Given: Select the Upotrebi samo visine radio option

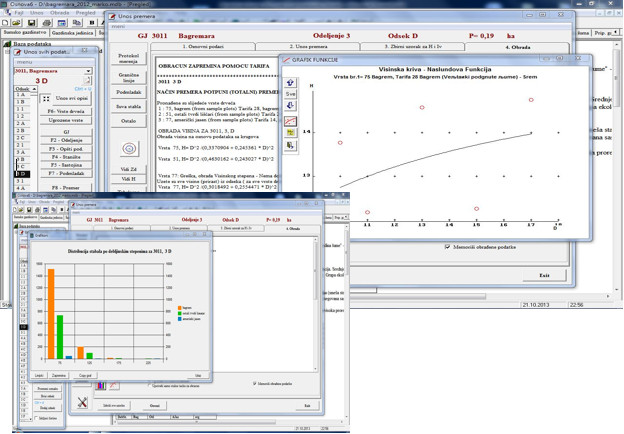Looking at the screenshot, I should point(150,385).
